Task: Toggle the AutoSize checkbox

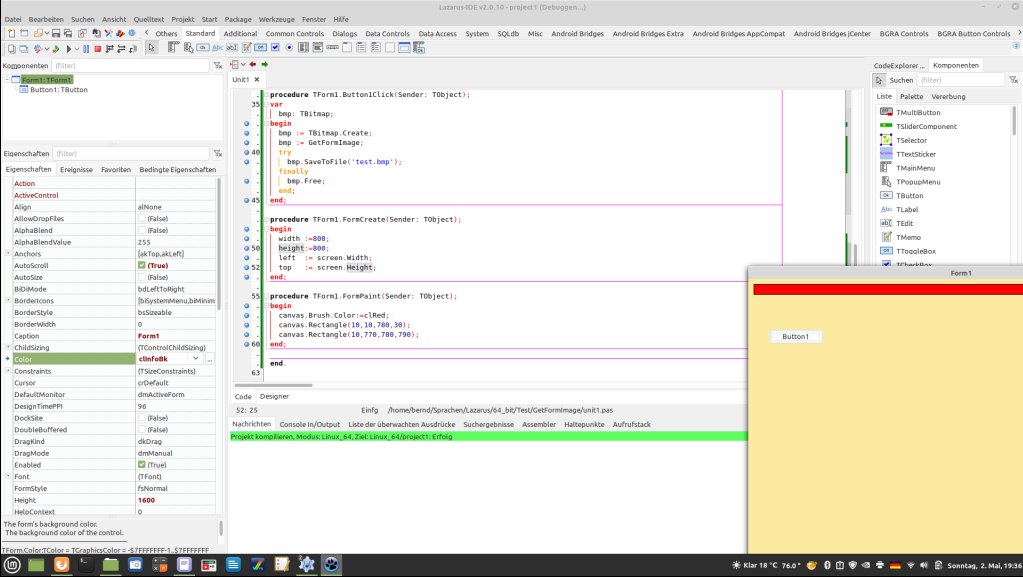Action: coord(142,277)
